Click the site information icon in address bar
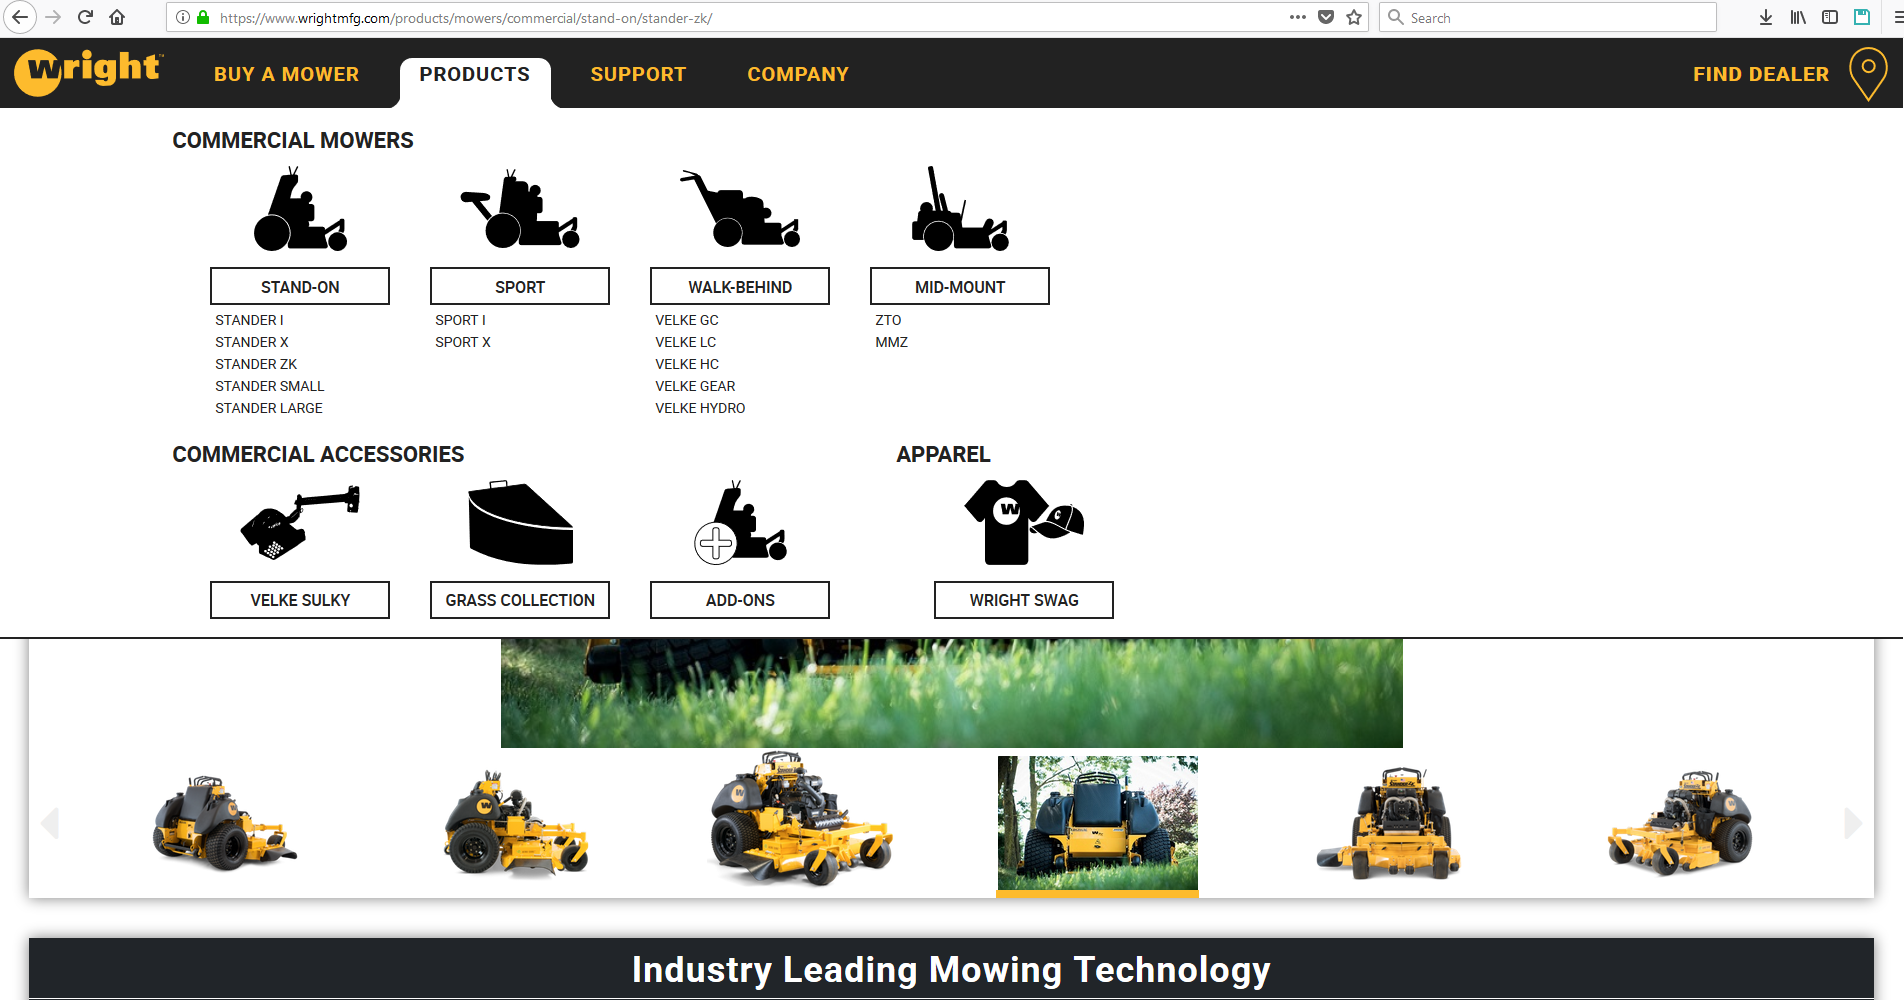This screenshot has height=1000, width=1904. (183, 17)
